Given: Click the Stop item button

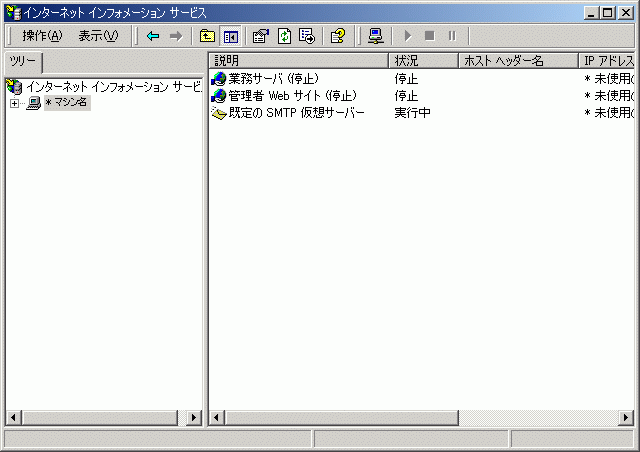Looking at the screenshot, I should 429,36.
